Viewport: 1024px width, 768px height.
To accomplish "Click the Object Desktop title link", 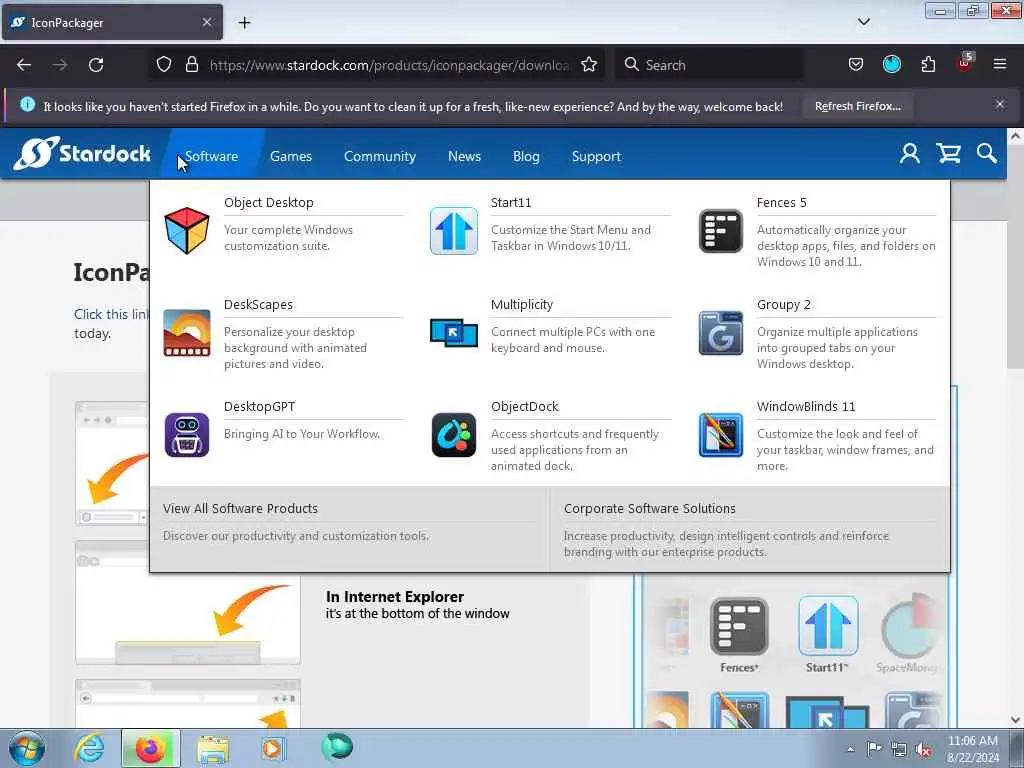I will point(268,202).
